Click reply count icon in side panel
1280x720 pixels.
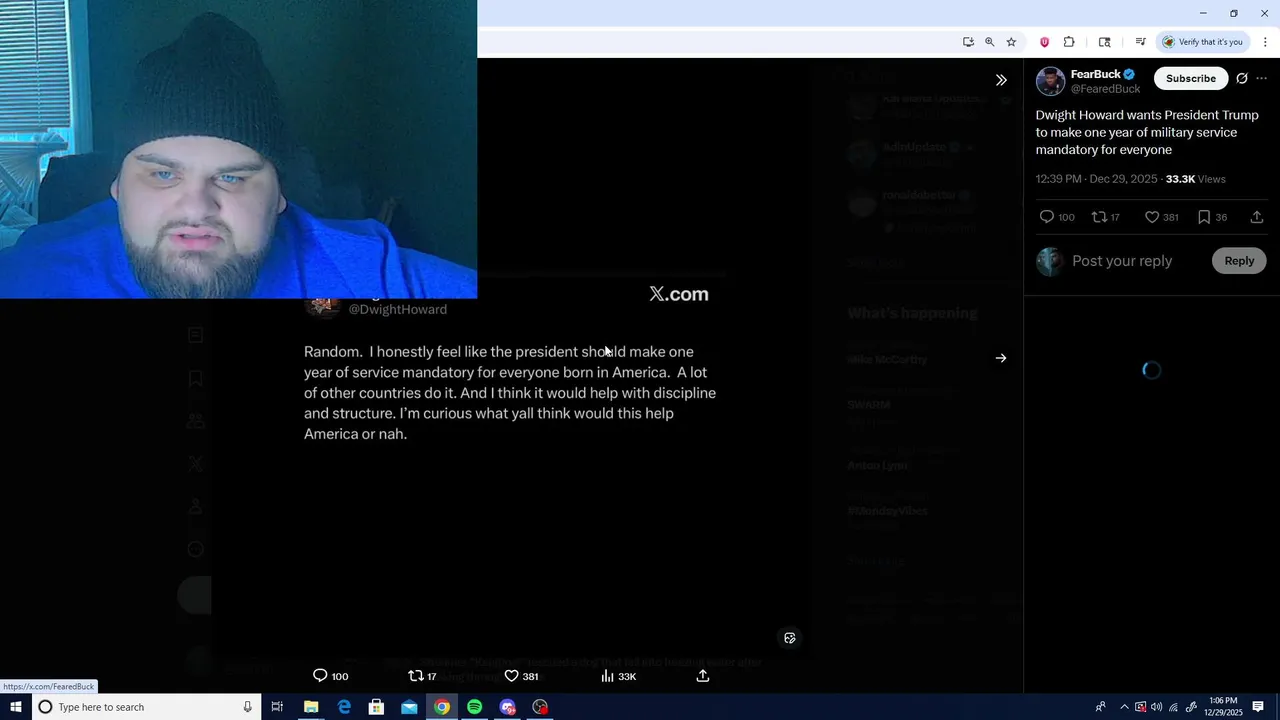click(1047, 217)
